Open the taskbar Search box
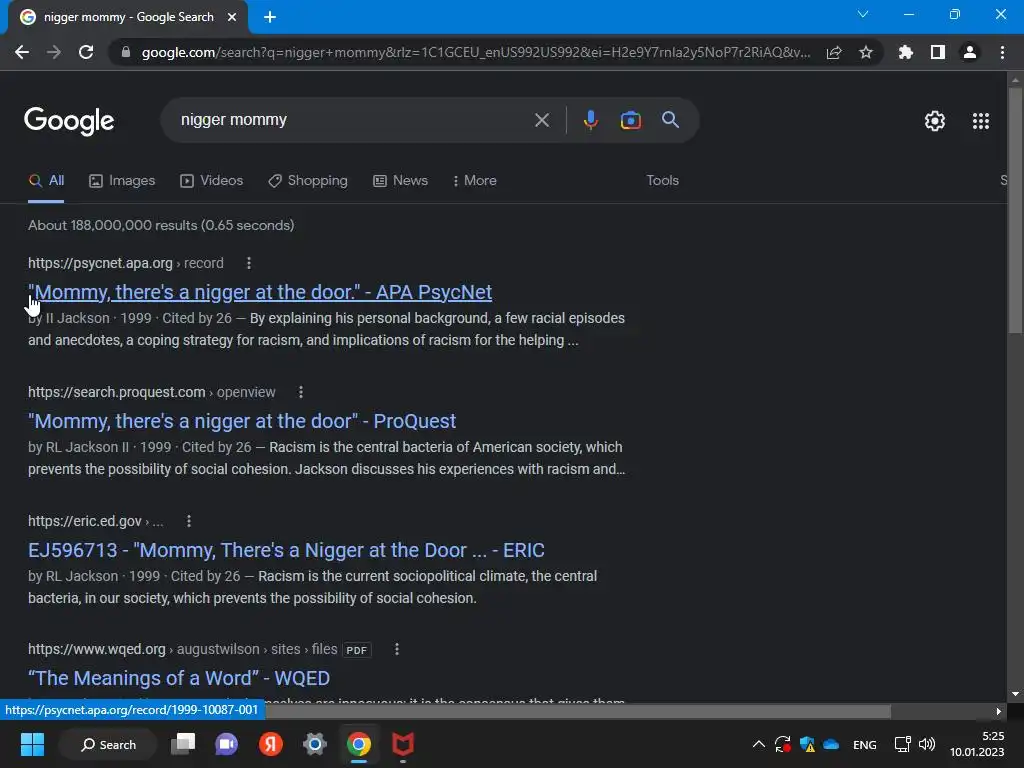Image resolution: width=1024 pixels, height=768 pixels. 108,744
